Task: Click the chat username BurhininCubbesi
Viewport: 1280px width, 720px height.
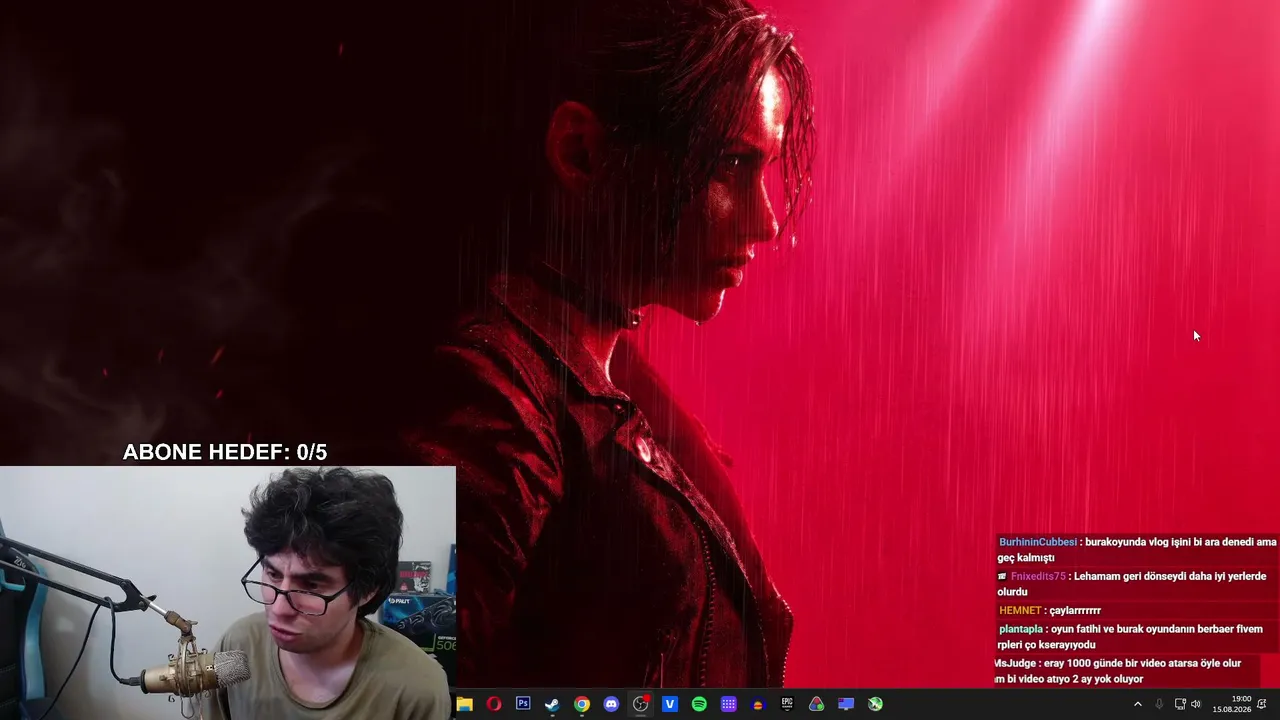Action: coord(1038,542)
